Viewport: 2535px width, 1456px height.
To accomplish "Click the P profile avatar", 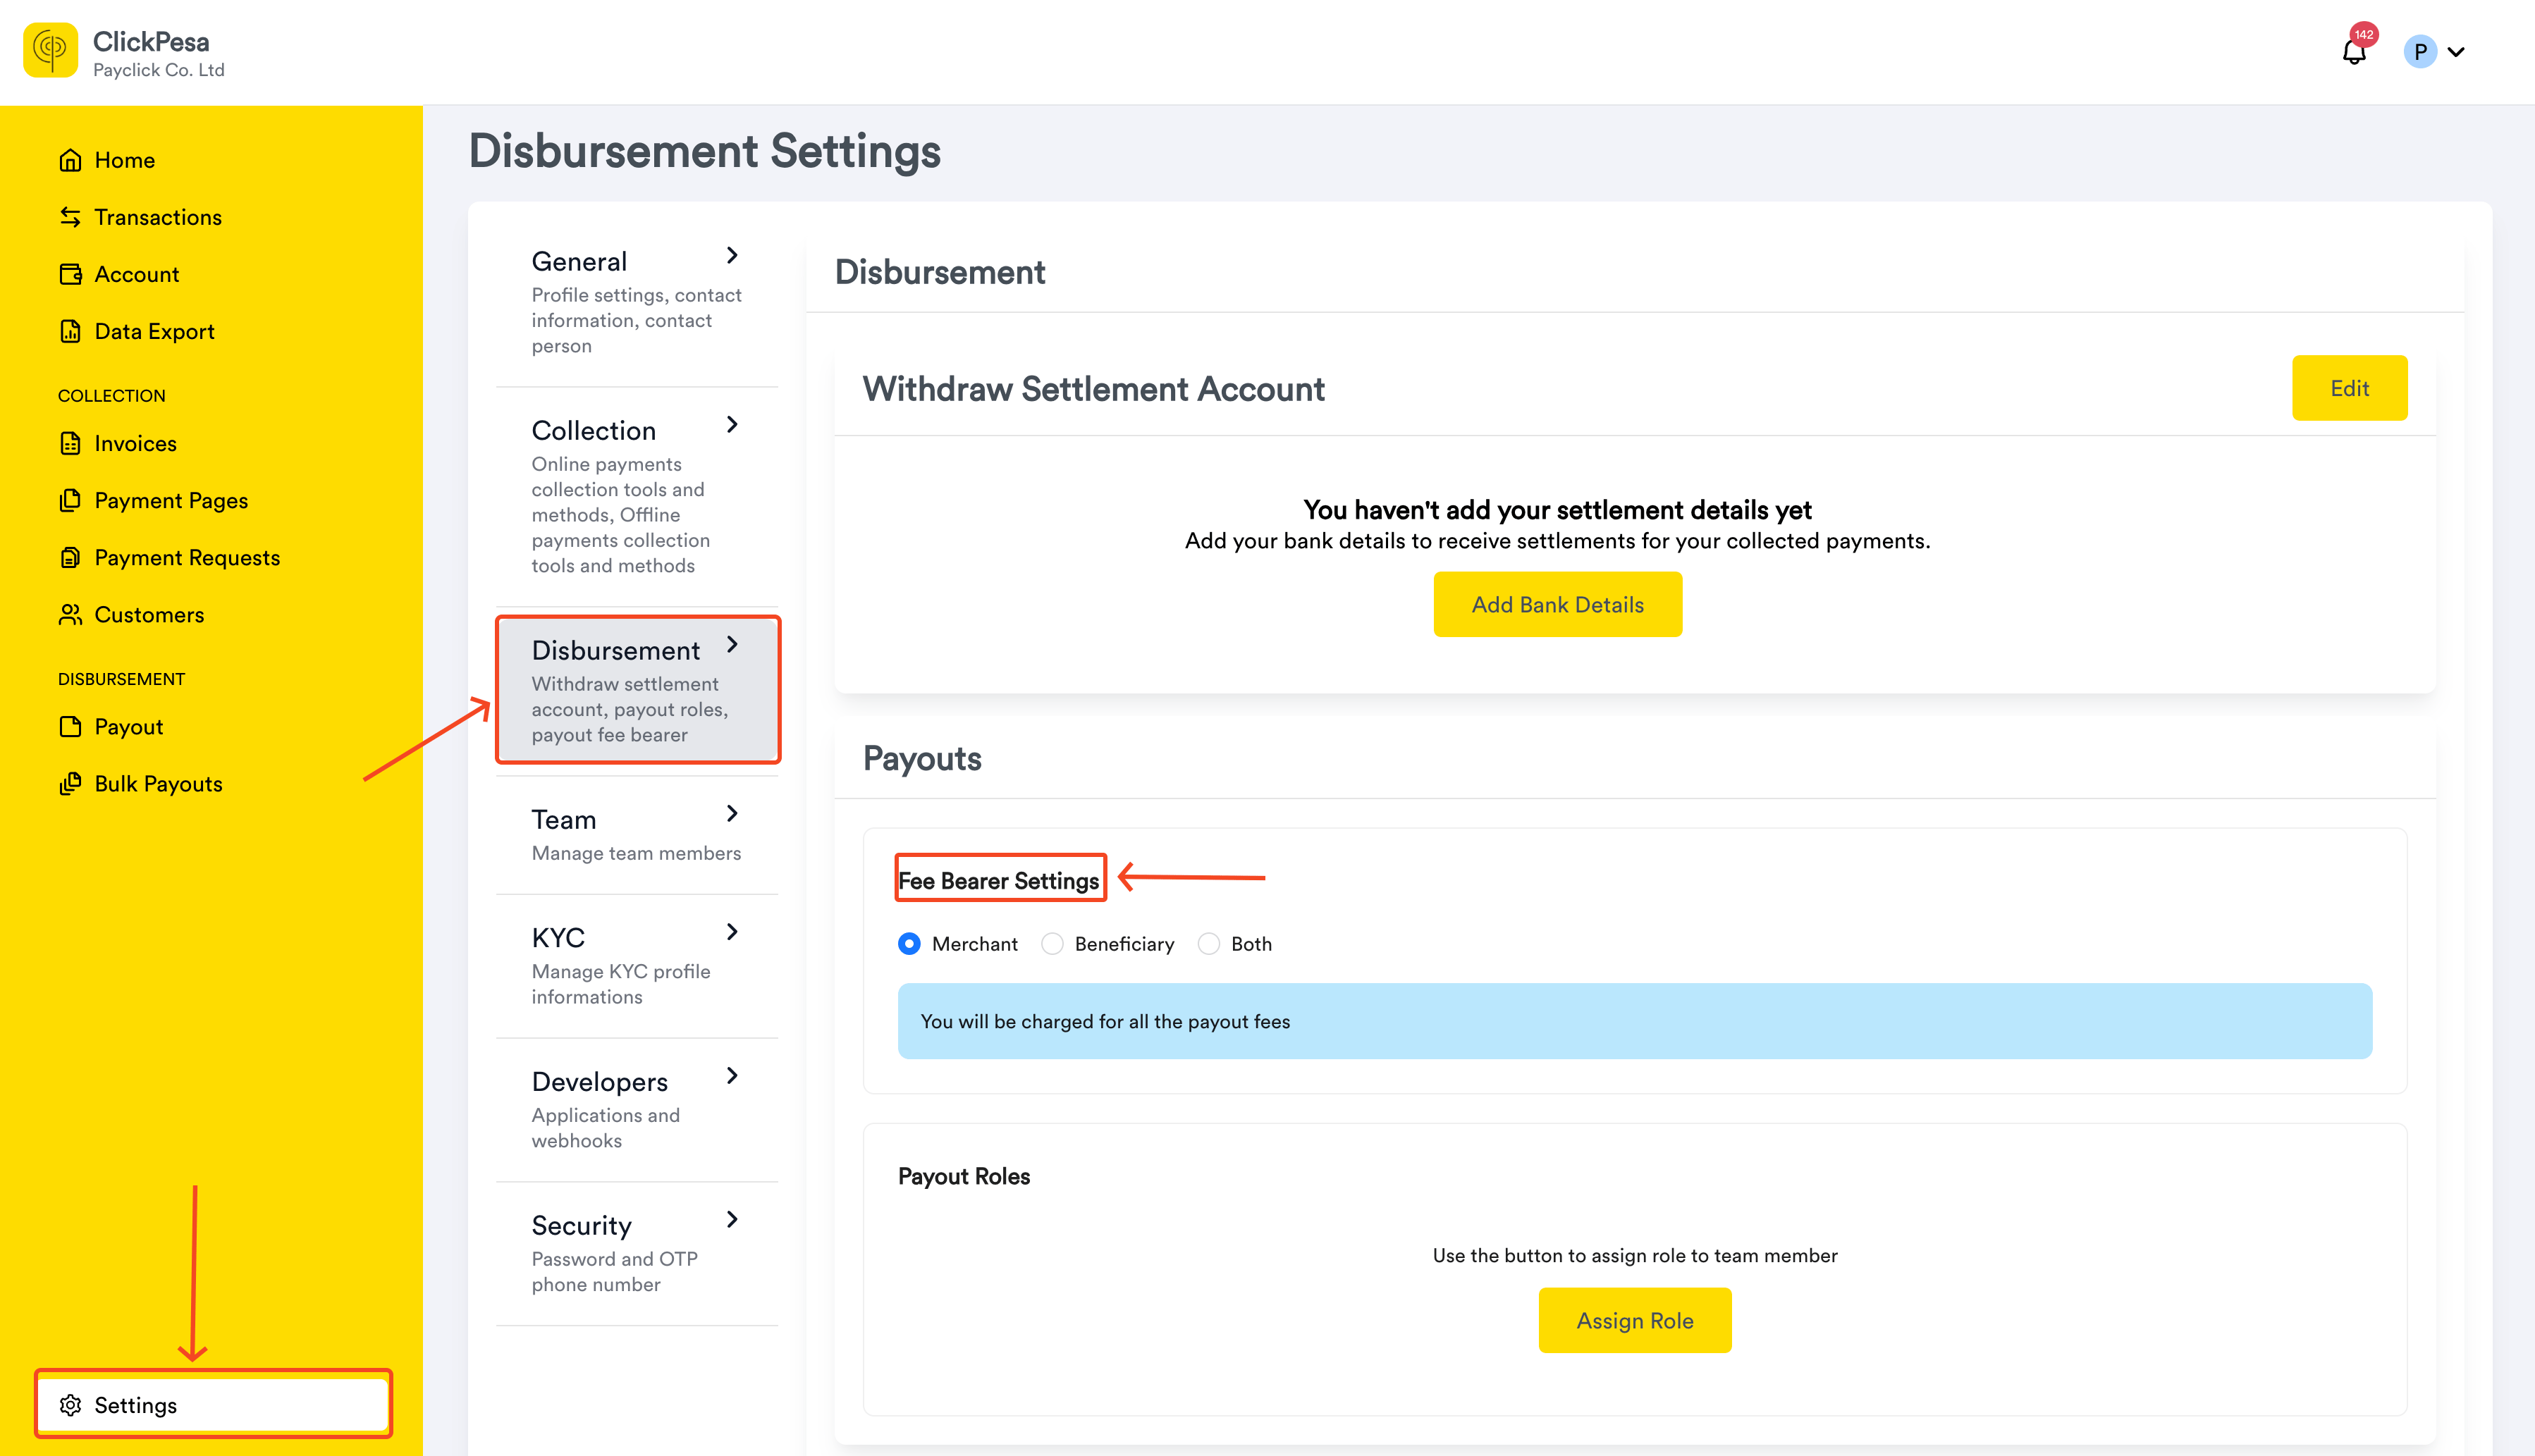I will [2420, 52].
